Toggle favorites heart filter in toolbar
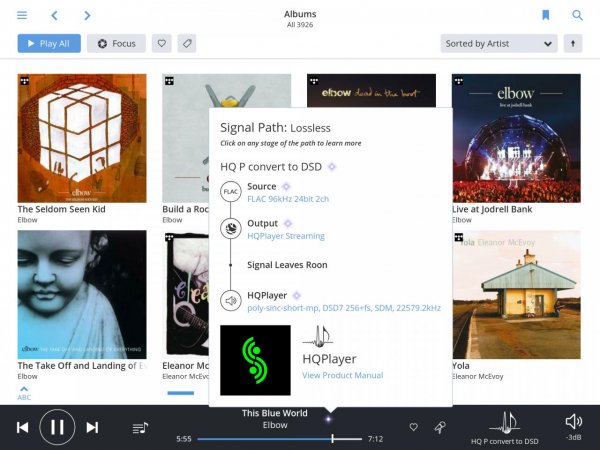Viewport: 600px width, 450px height. click(161, 44)
